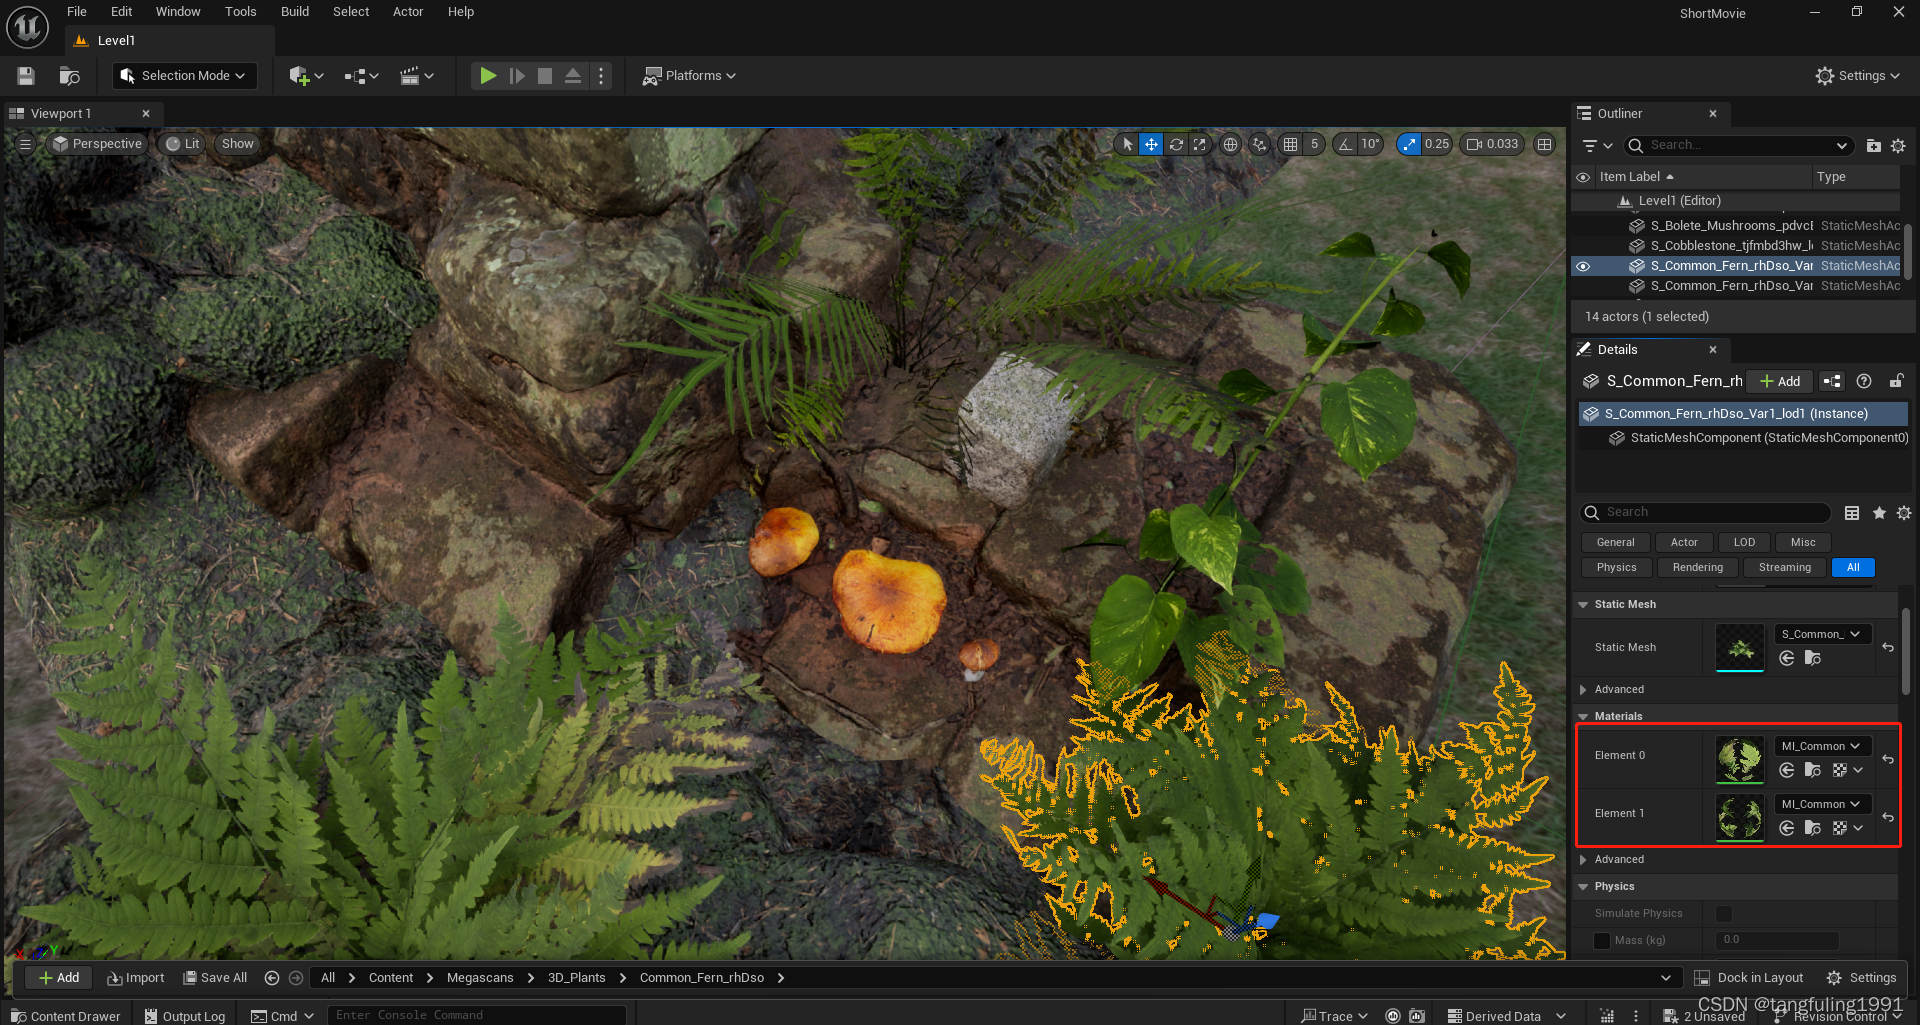The image size is (1920, 1025).
Task: Toggle Mass (kg) override checkbox
Action: [1602, 941]
